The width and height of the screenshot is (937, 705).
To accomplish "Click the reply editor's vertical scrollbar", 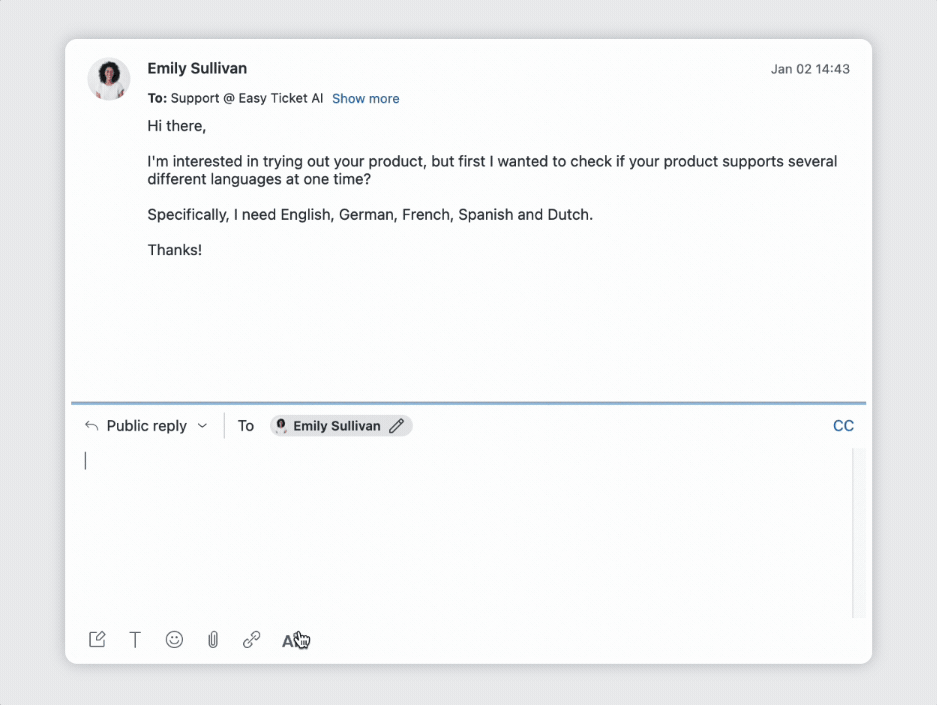I will click(856, 530).
